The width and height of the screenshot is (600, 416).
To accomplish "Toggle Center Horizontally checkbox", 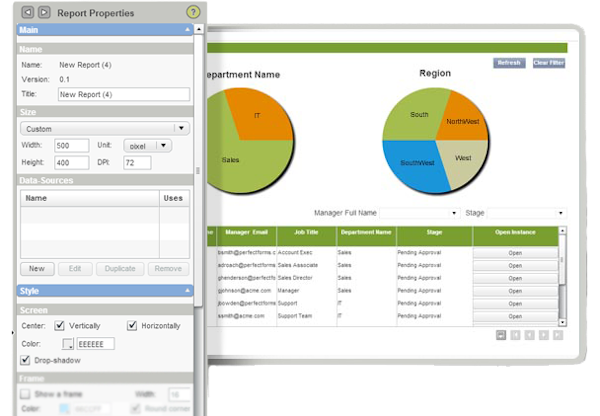I will [x=132, y=325].
